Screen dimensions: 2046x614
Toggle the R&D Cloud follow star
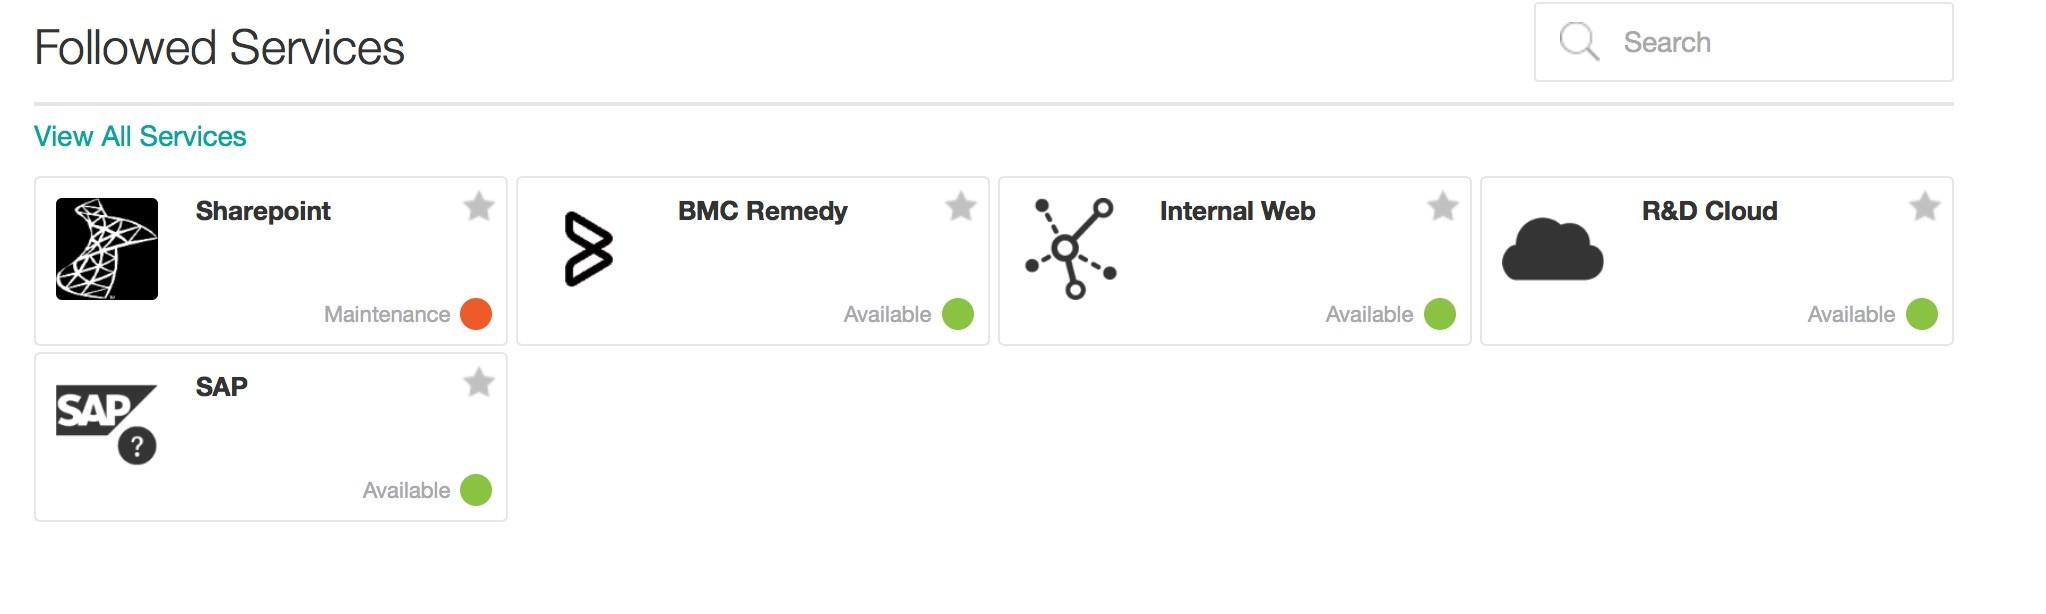1925,207
